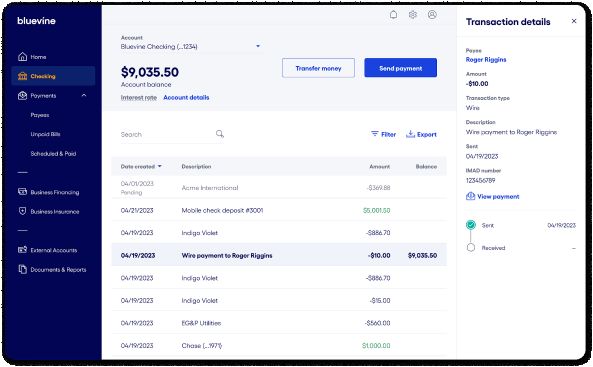Viewport: 593px width, 367px height.
Task: Click the search magnifier icon
Action: (220, 134)
